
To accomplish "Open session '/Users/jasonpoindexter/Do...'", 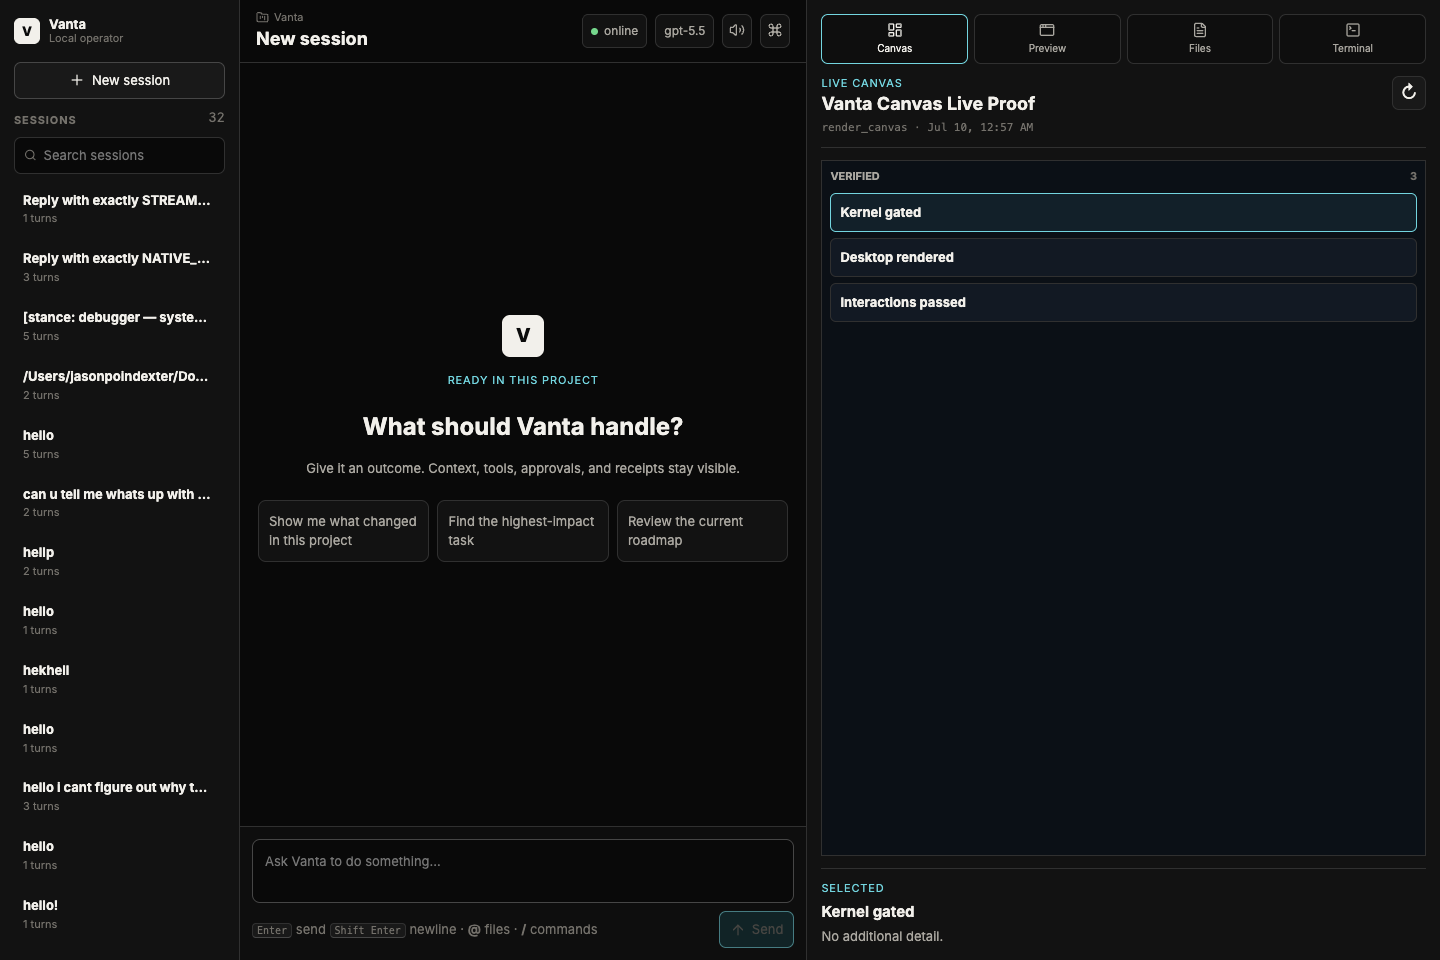I will click(119, 385).
